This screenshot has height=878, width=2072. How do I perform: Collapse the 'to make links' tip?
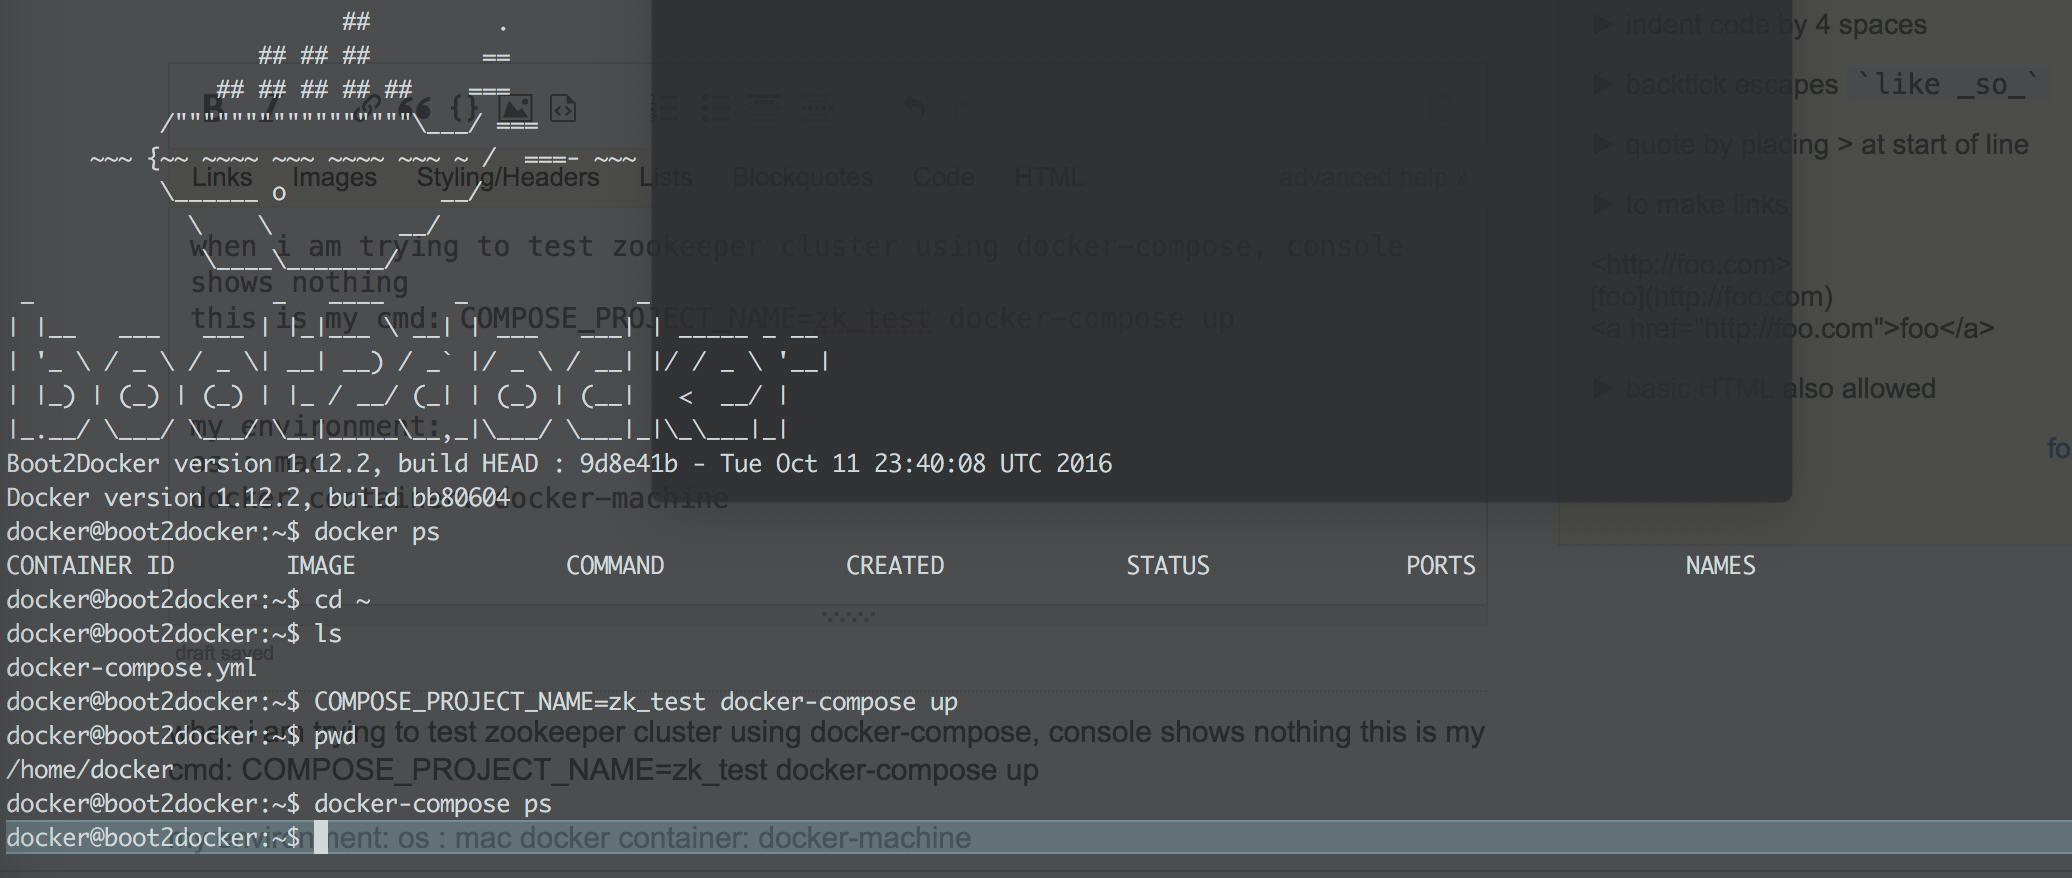[x=1690, y=205]
